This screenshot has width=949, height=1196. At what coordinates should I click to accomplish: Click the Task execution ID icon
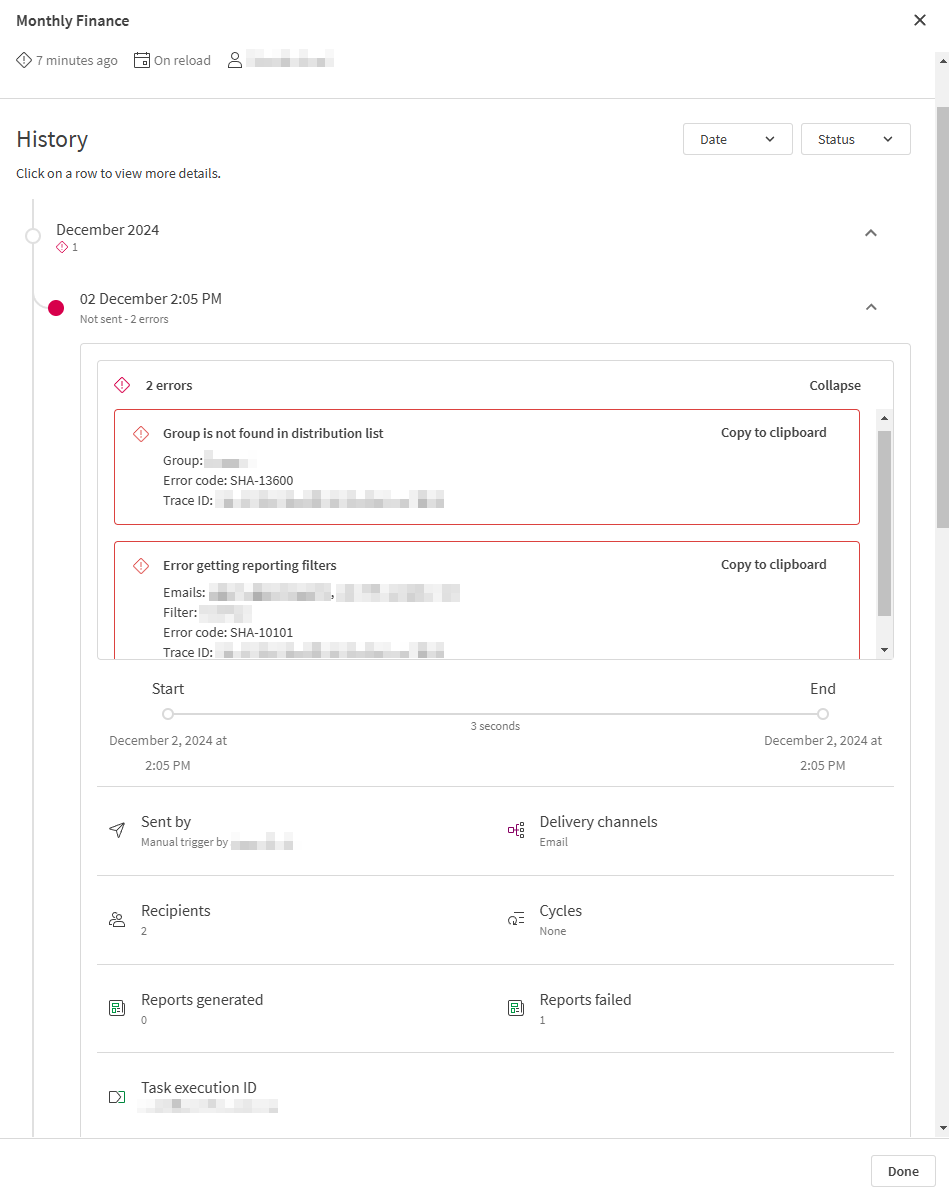117,1097
